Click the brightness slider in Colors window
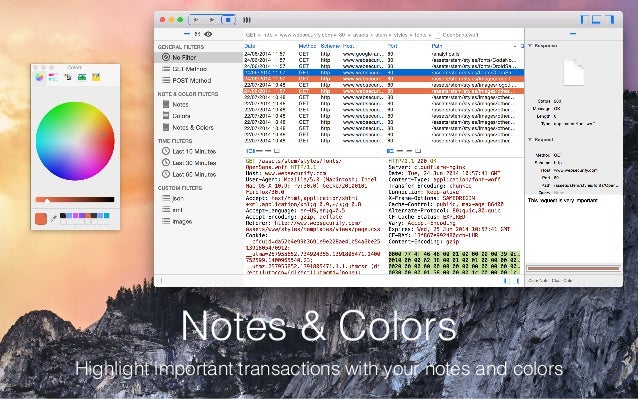The height and width of the screenshot is (399, 638). click(x=75, y=200)
